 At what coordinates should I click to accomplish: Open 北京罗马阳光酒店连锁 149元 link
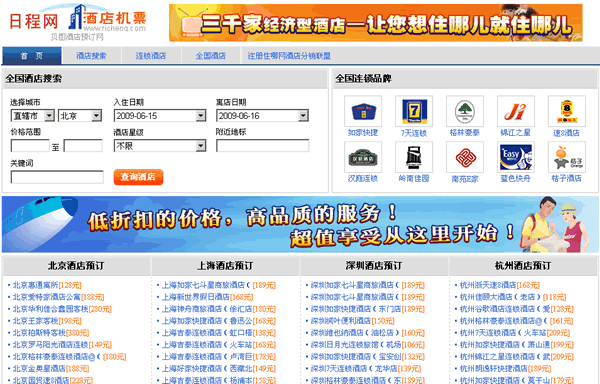pos(62,345)
